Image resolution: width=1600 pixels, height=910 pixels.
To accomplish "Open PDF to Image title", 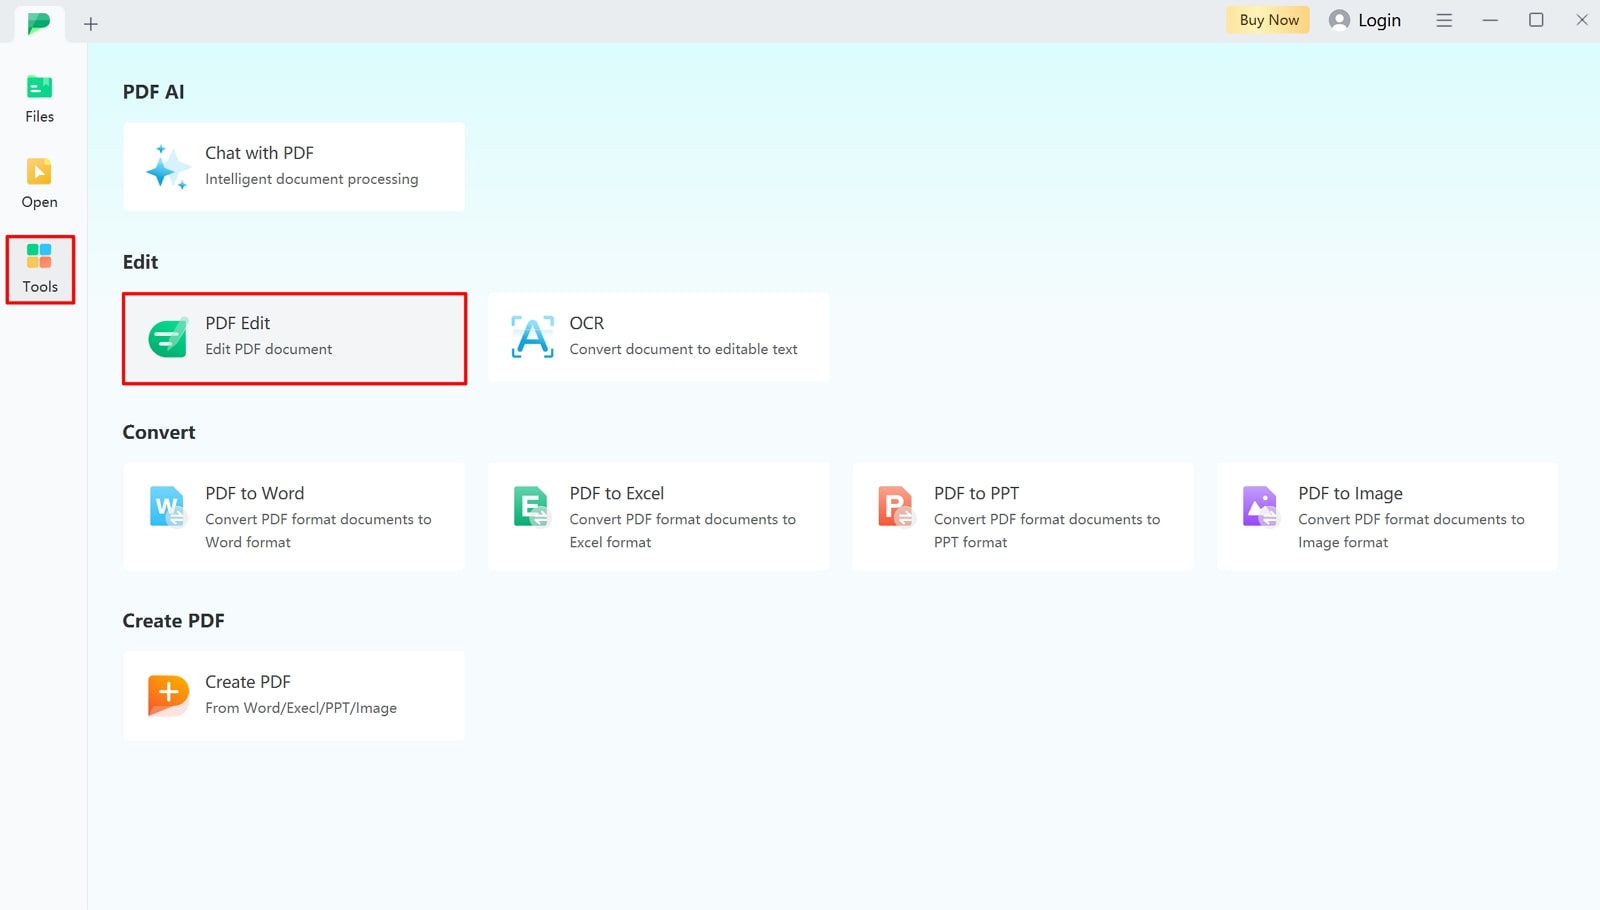I will click(1350, 493).
